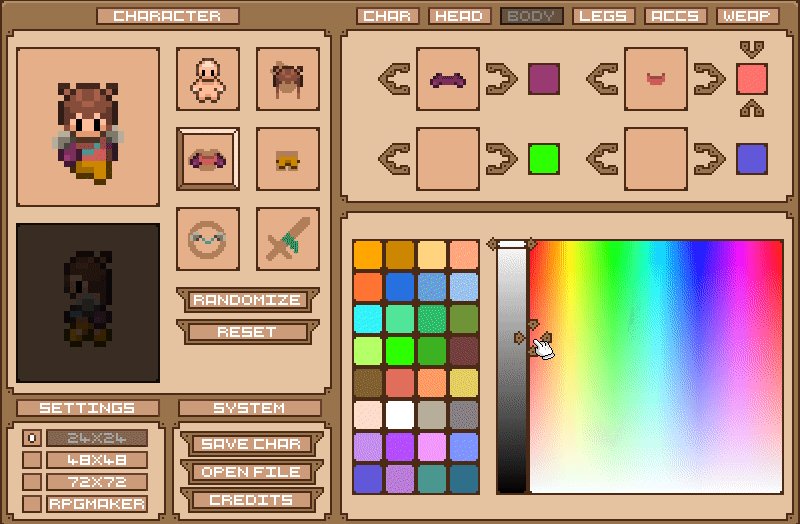Click the next arrow for pink collar item
This screenshot has width=800, height=524.
(709, 79)
